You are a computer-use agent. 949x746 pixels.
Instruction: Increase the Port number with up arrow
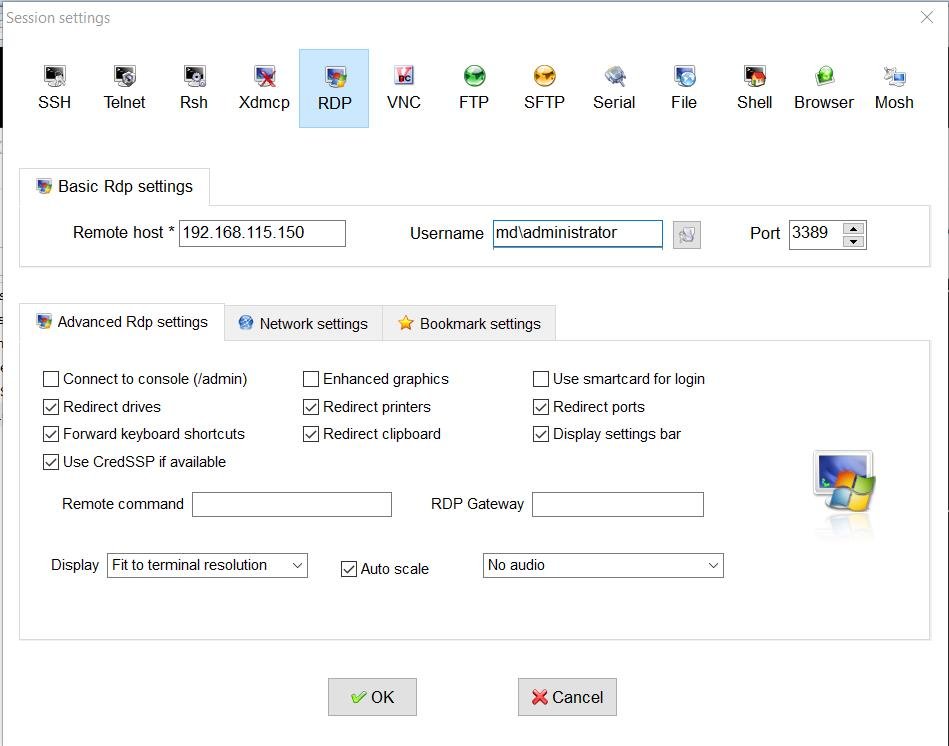pos(853,229)
